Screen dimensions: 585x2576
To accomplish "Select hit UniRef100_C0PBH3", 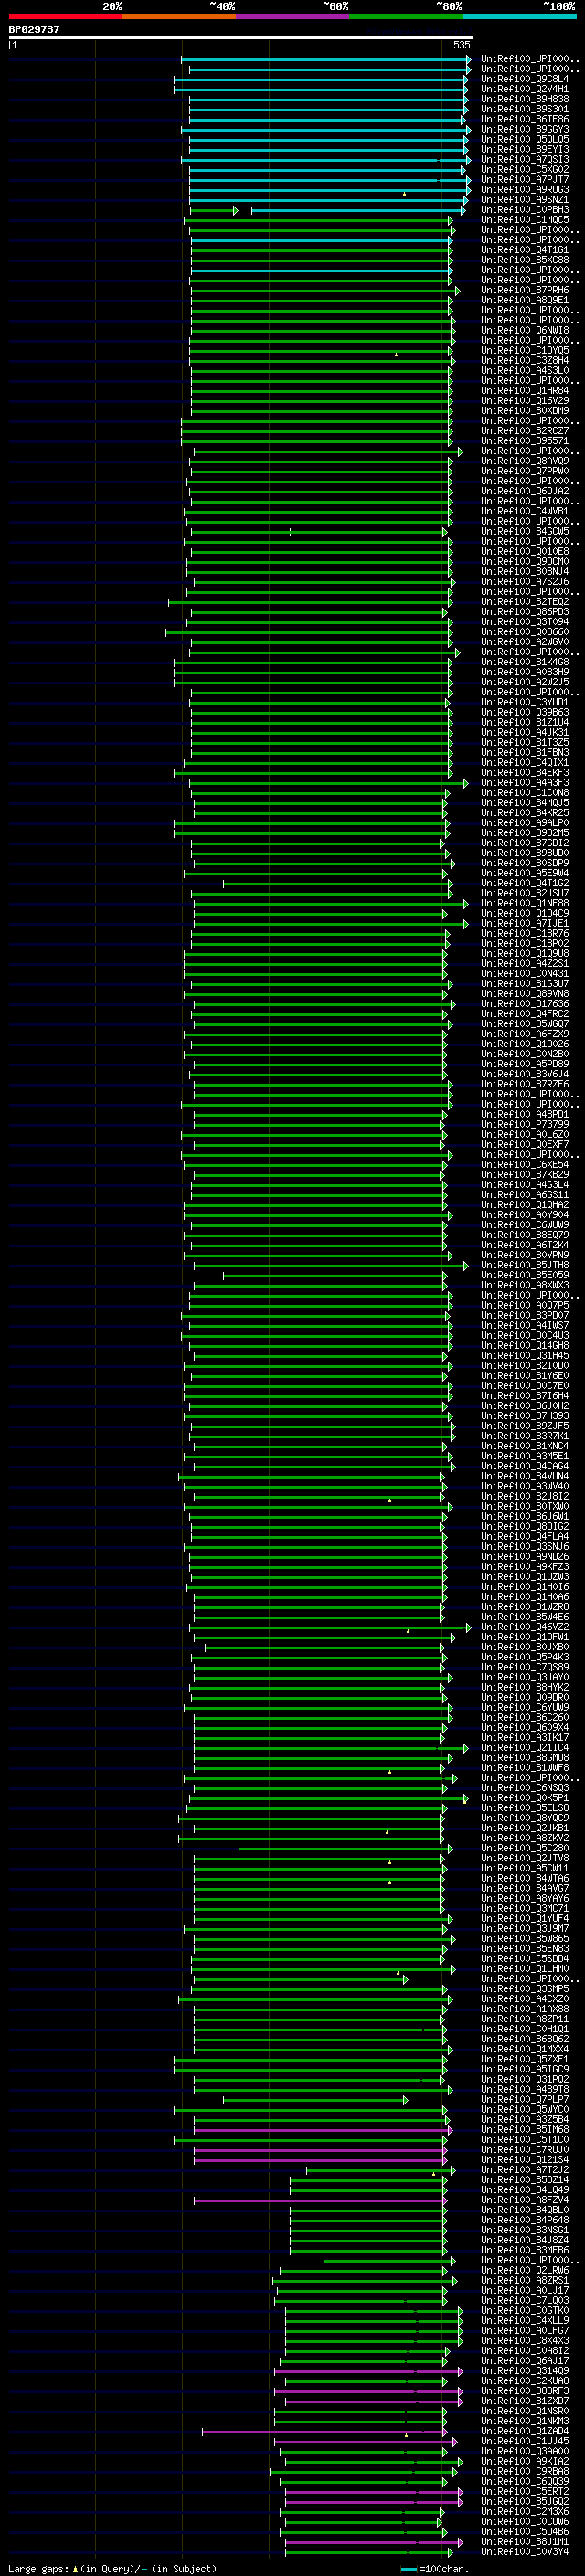I will click(x=524, y=210).
